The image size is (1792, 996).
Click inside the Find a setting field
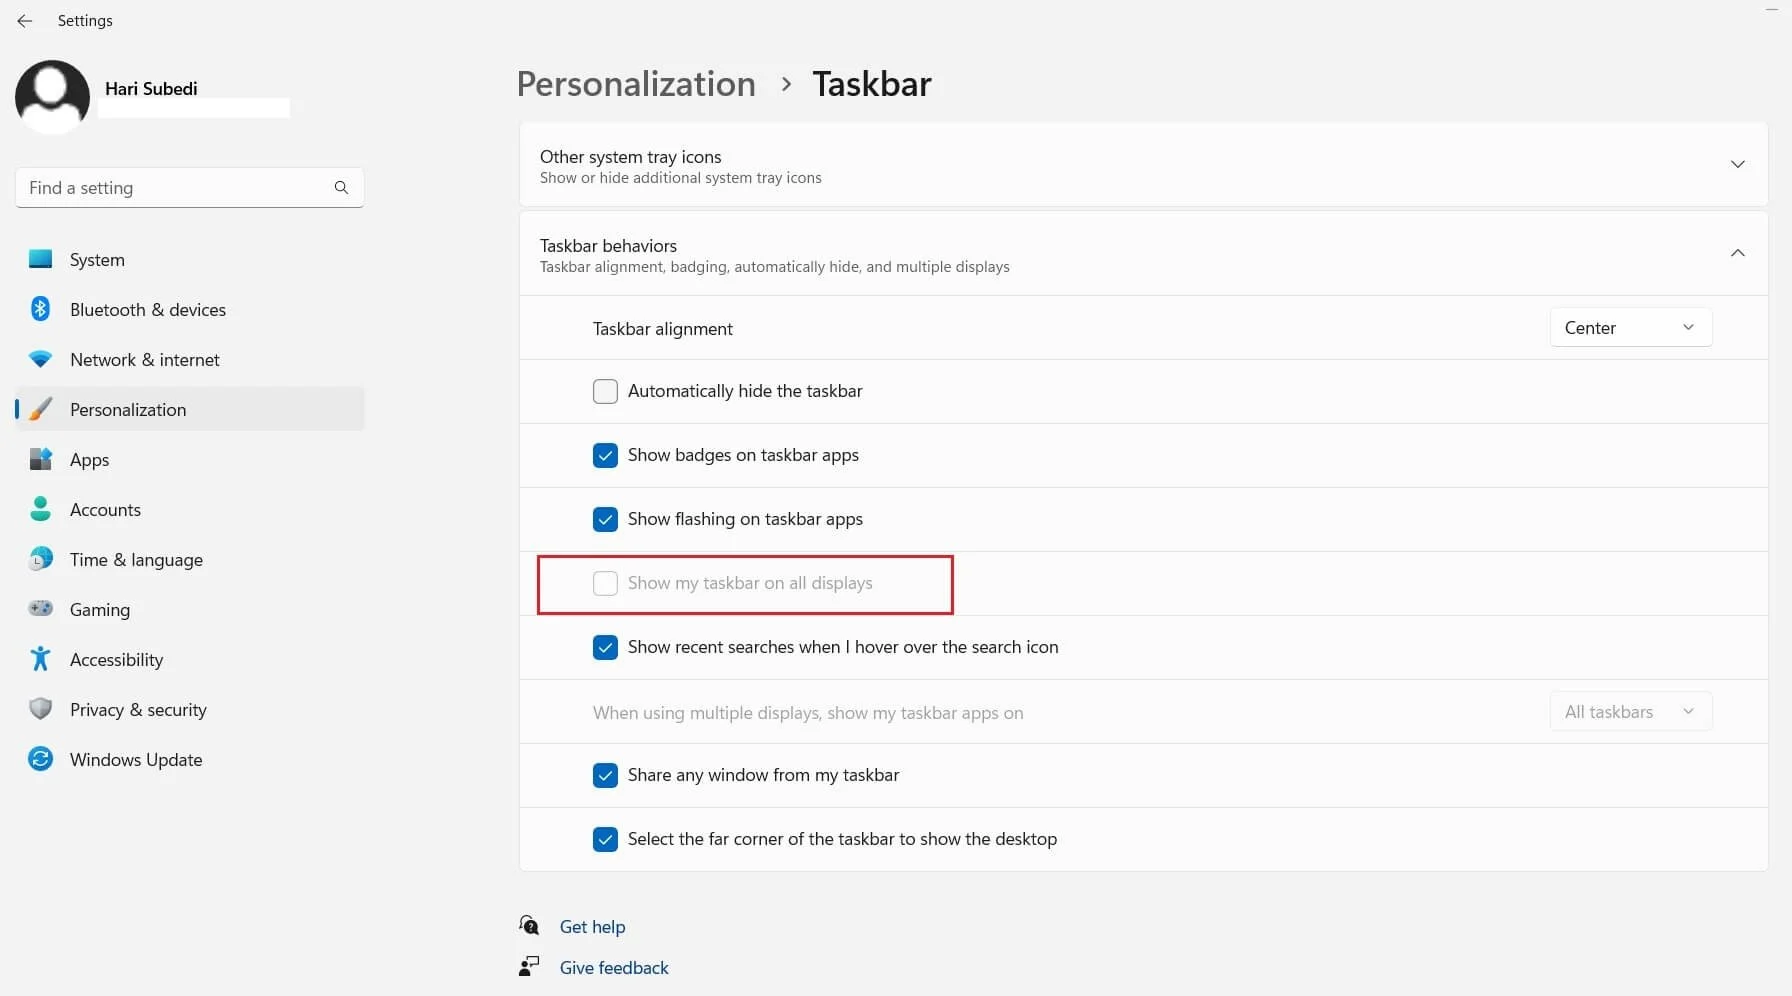(x=170, y=187)
